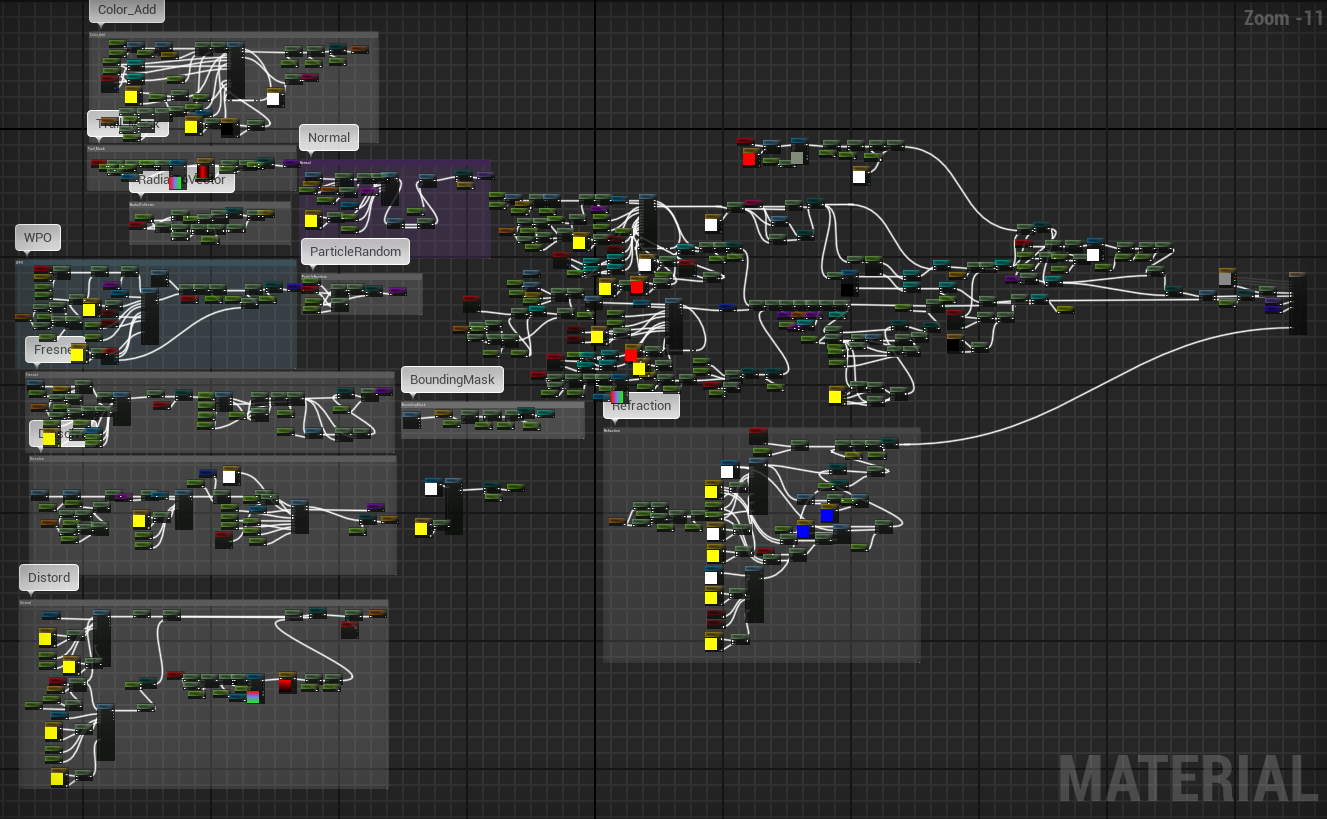
Task: Select the tall dark node in Normal group
Action: (x=389, y=188)
